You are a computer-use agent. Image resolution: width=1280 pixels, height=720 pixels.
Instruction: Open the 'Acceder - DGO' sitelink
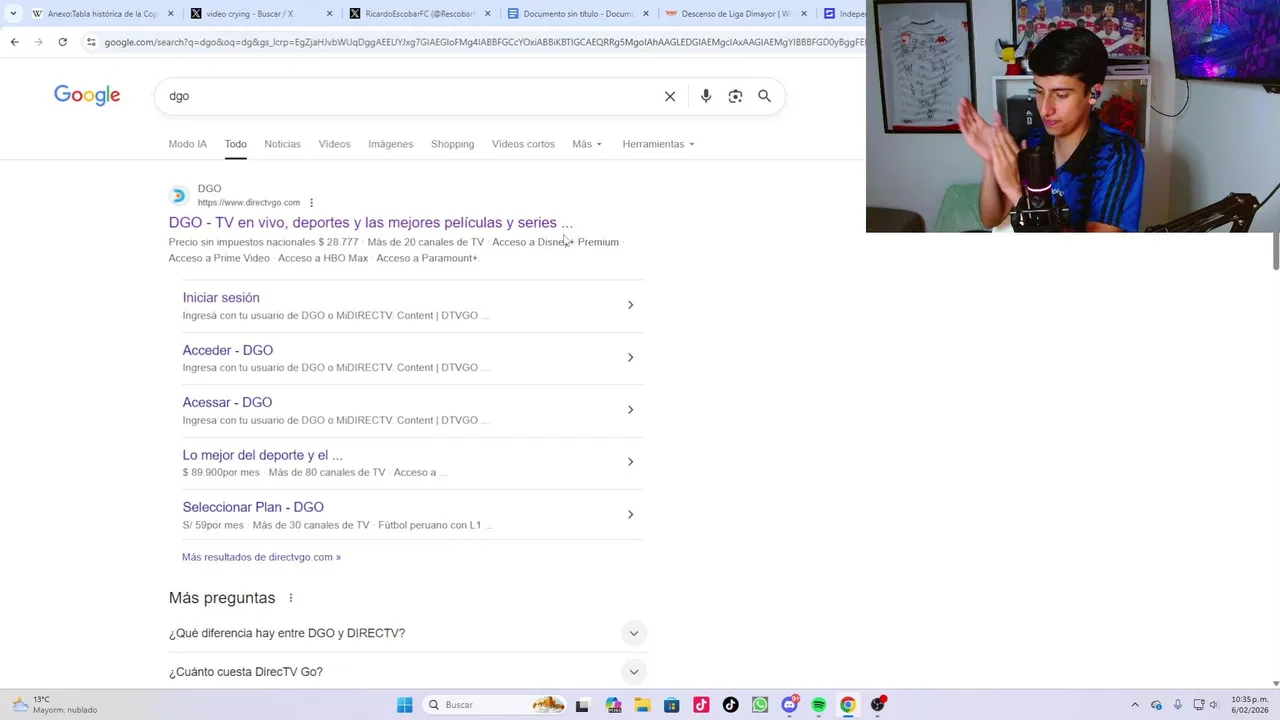pos(227,350)
